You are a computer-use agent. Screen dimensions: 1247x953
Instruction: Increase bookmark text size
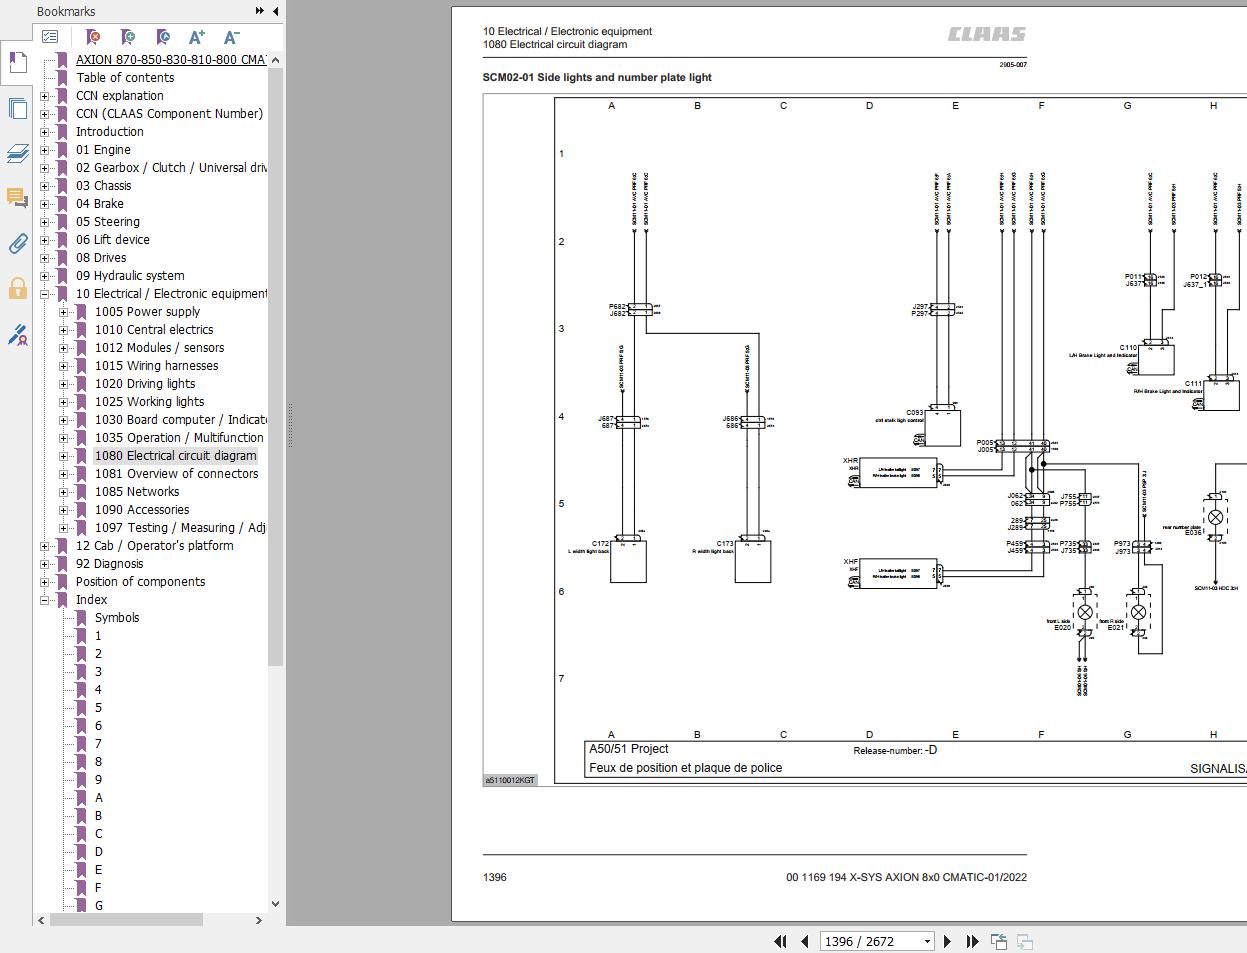tap(197, 37)
